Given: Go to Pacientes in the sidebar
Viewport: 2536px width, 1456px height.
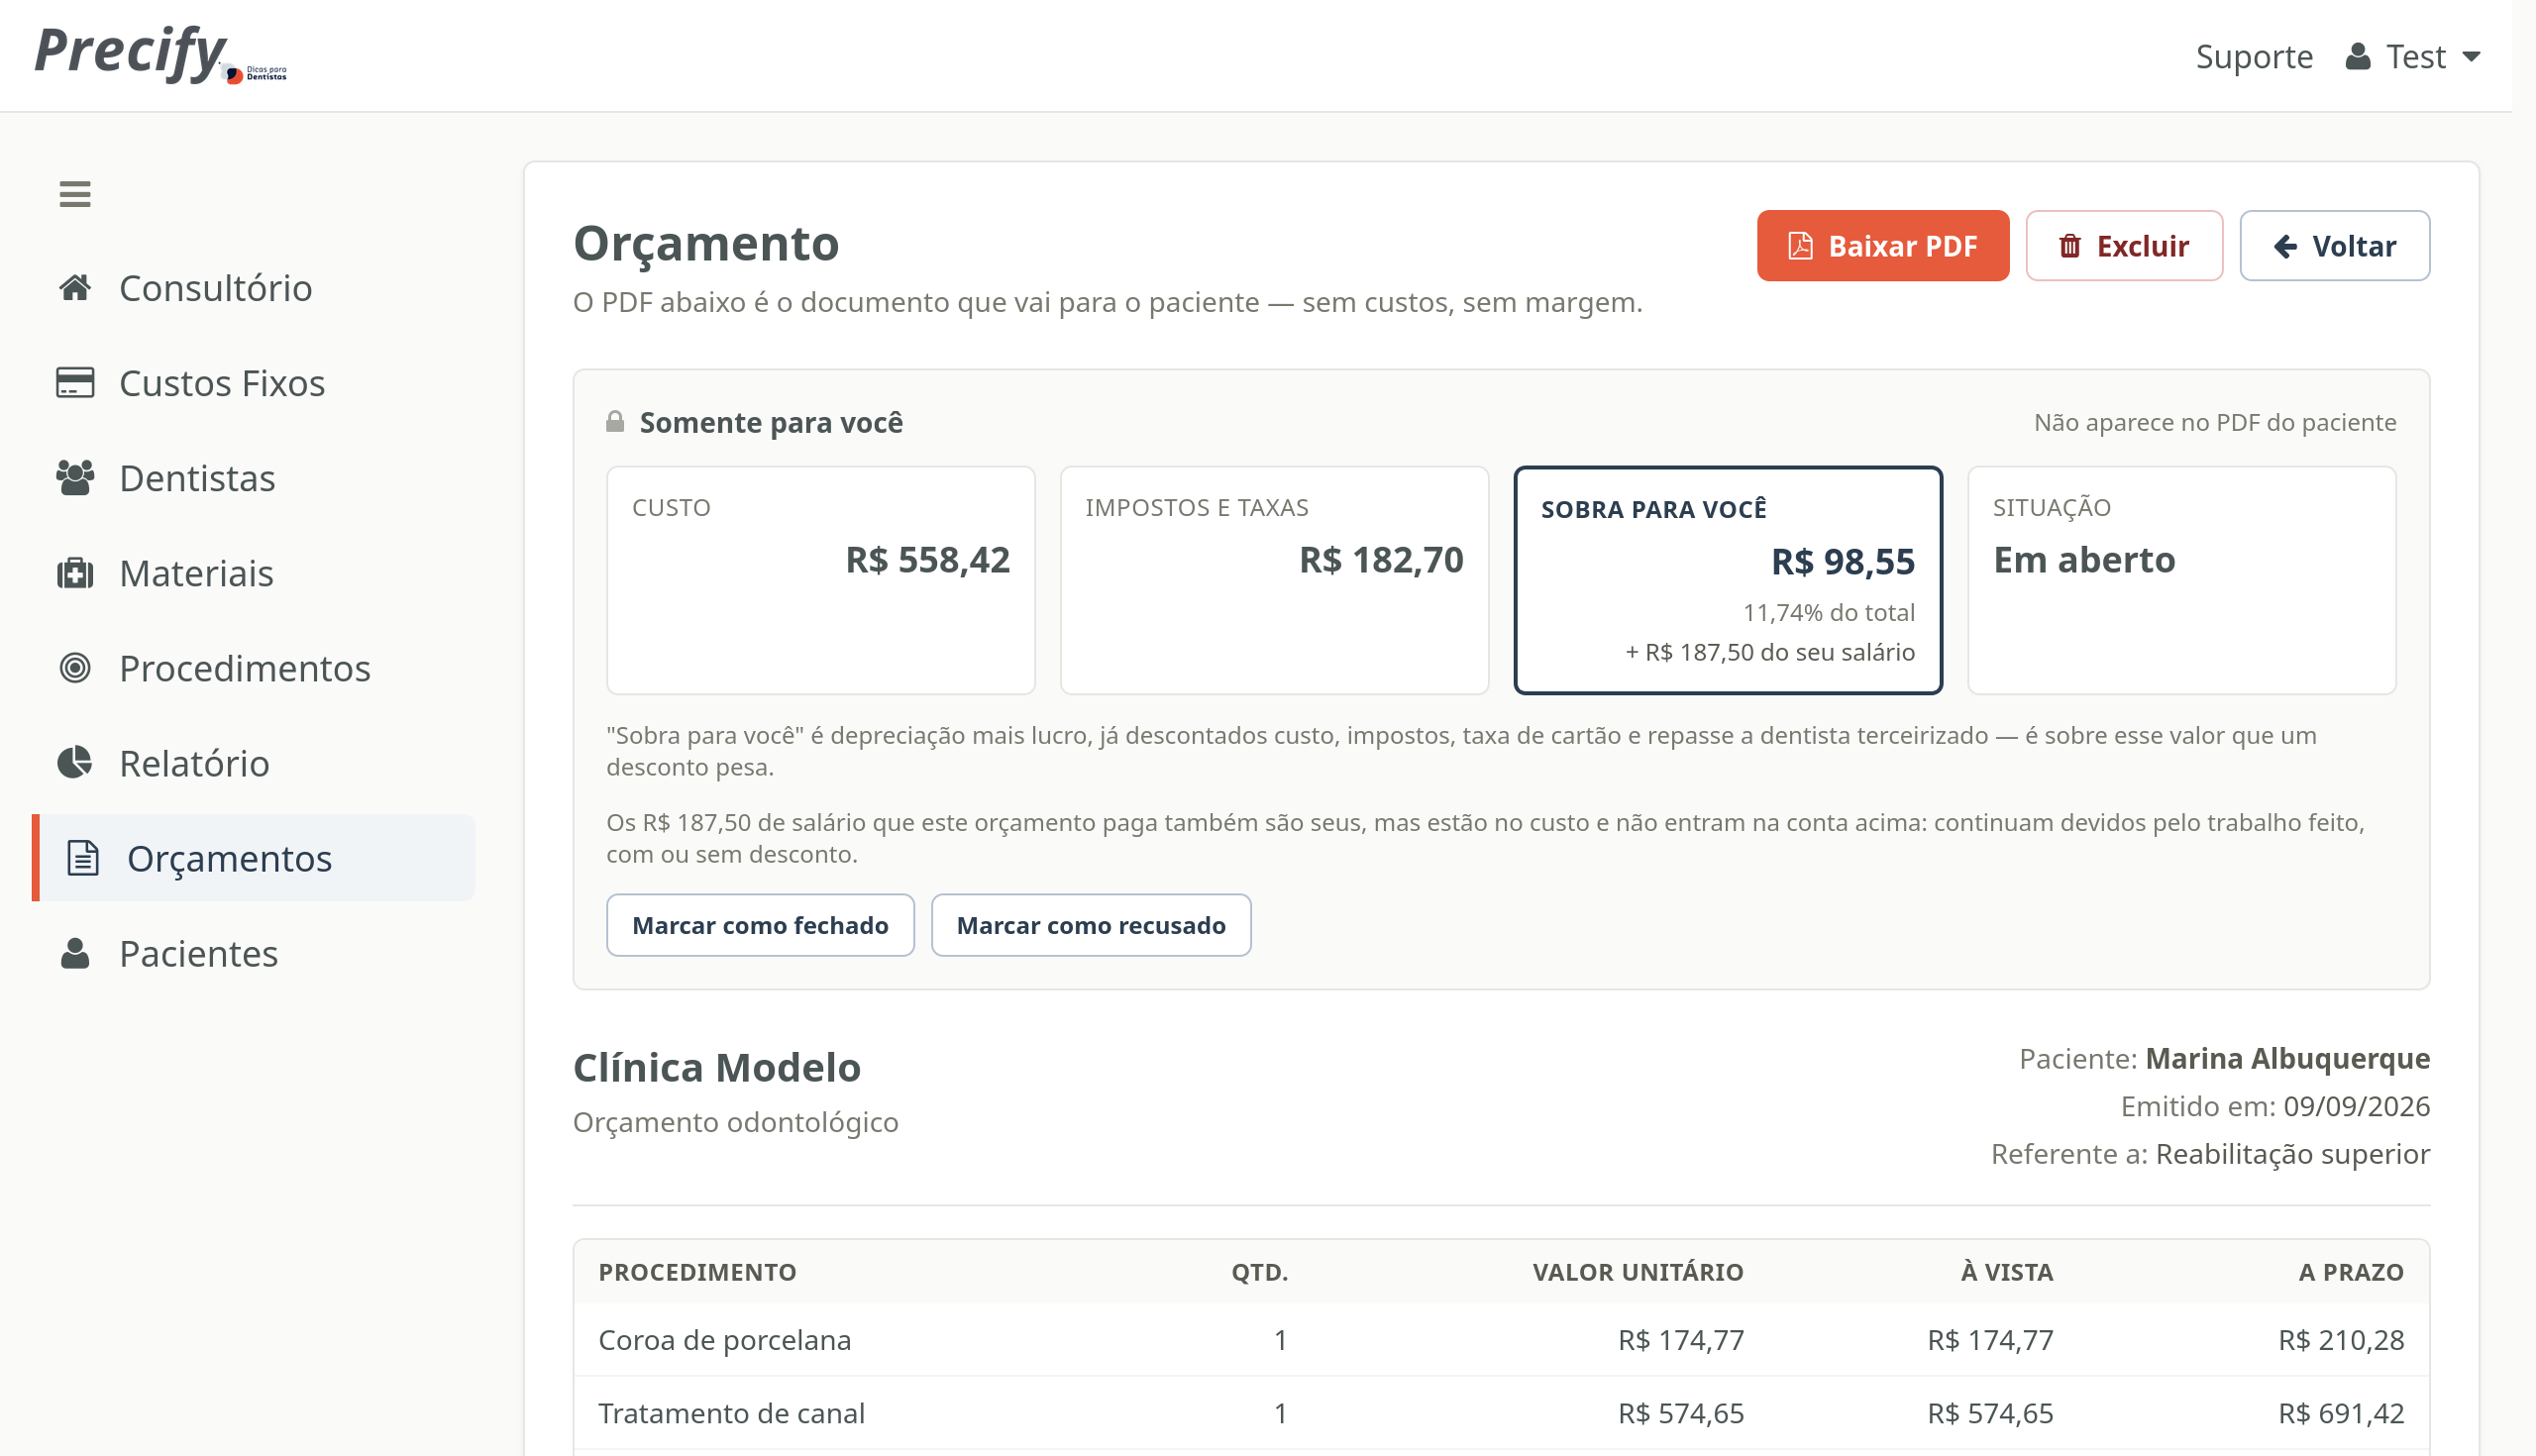Looking at the screenshot, I should click(254, 954).
